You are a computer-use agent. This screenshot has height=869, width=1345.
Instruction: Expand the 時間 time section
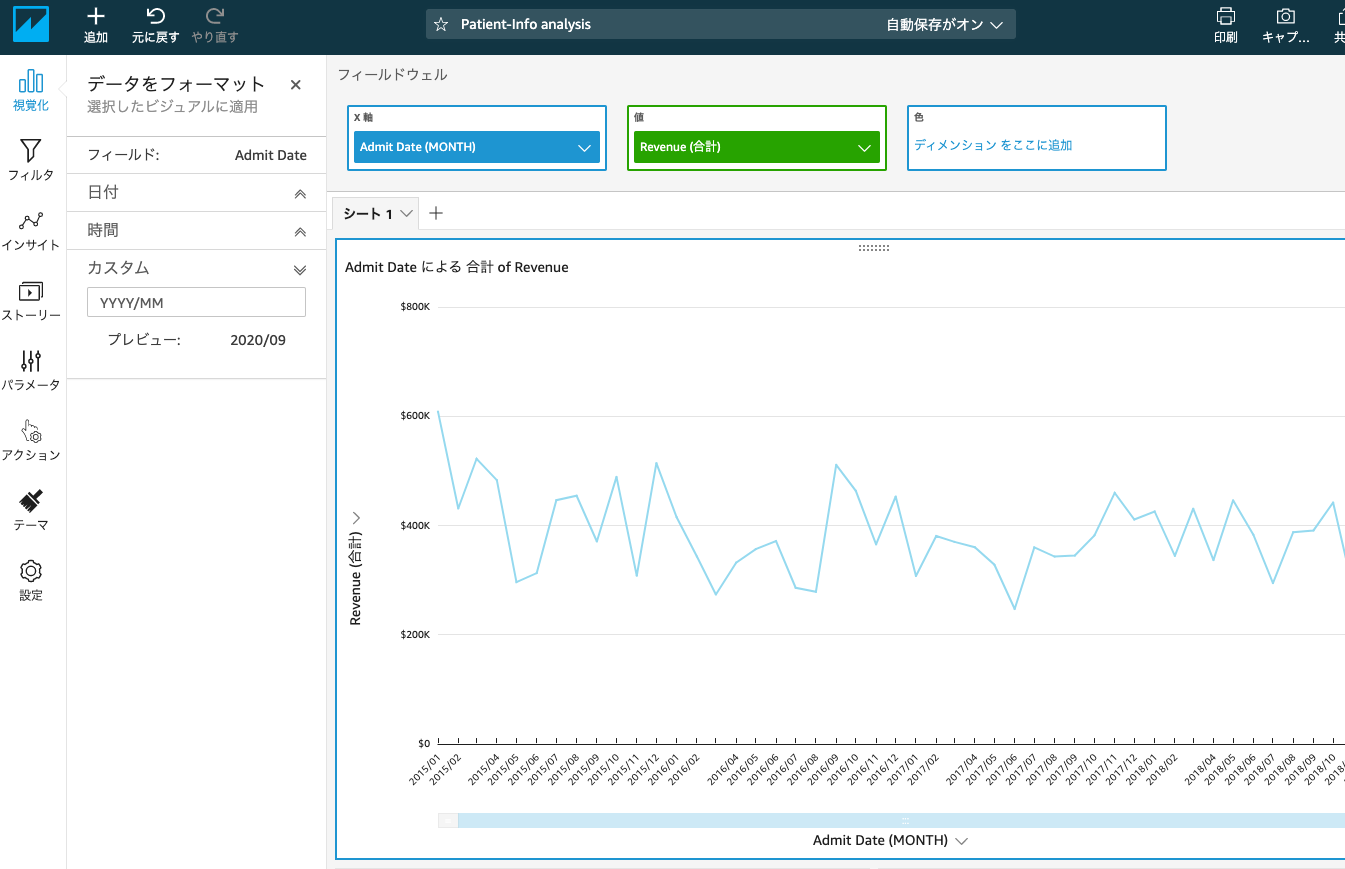pos(196,230)
